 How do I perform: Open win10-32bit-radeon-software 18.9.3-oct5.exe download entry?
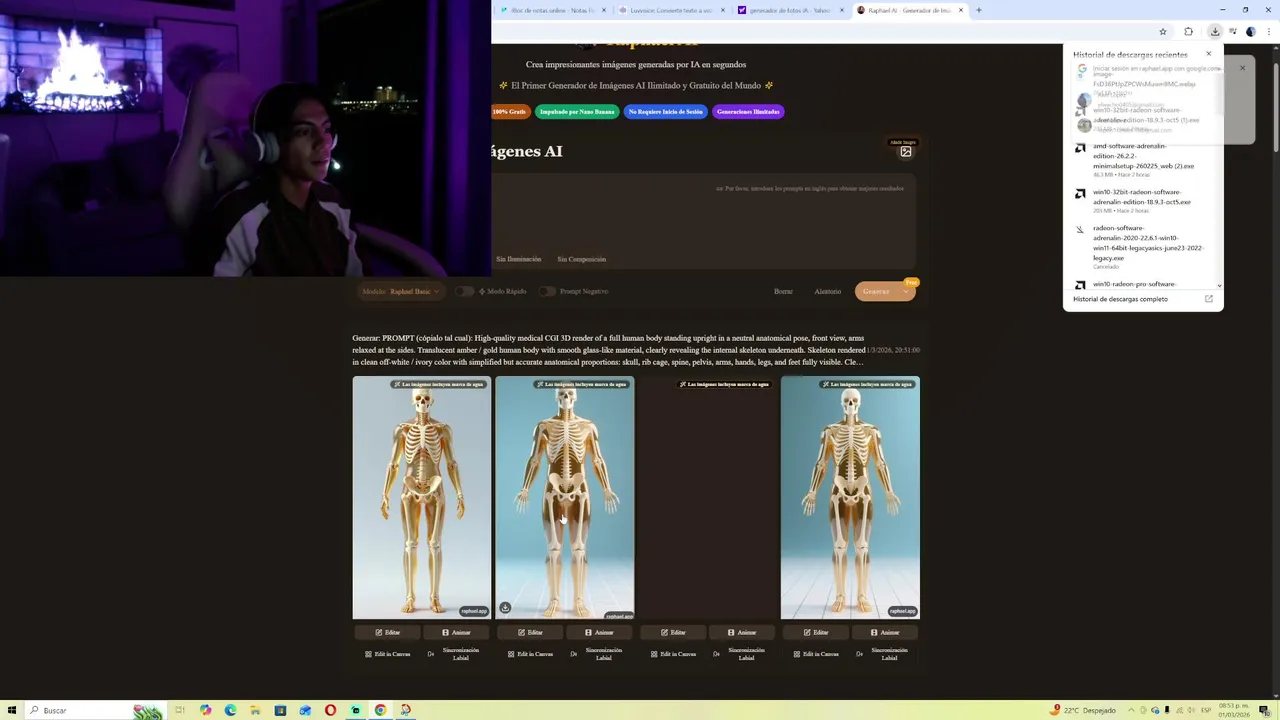pos(1143,201)
